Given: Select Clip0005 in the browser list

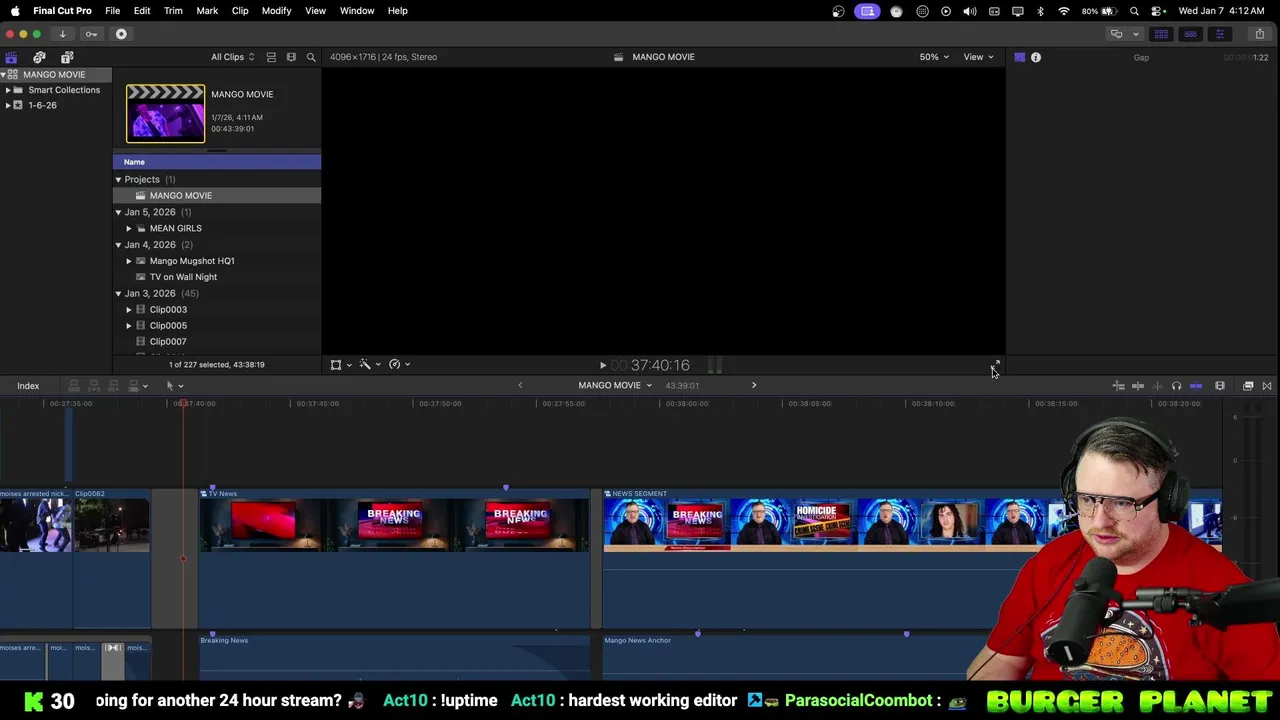Looking at the screenshot, I should (x=216, y=326).
